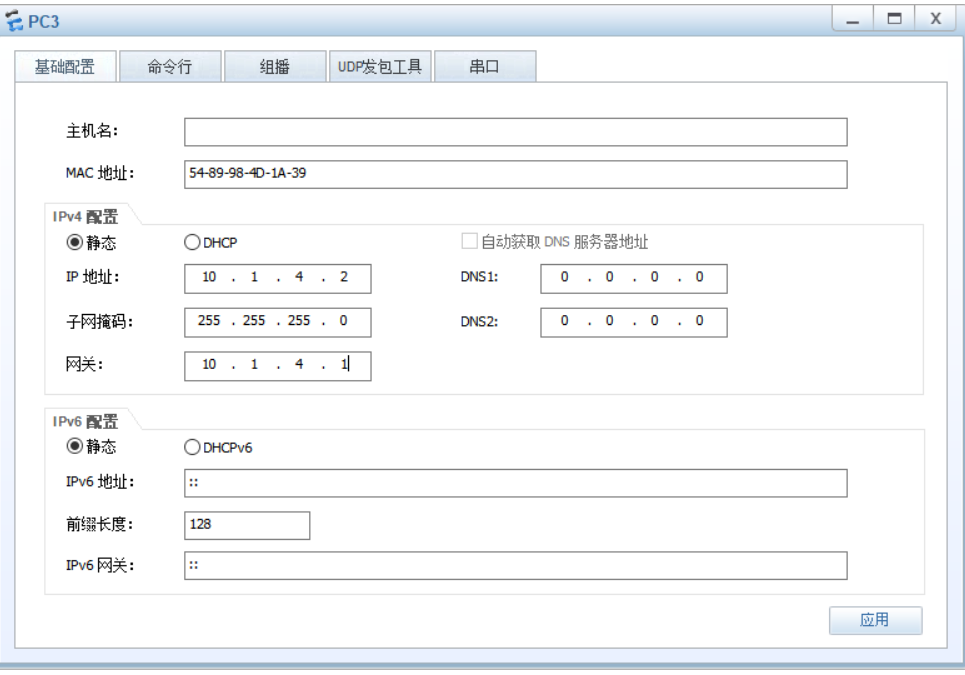Minimize the PC3 window
Image resolution: width=965 pixels, height=675 pixels.
[852, 18]
